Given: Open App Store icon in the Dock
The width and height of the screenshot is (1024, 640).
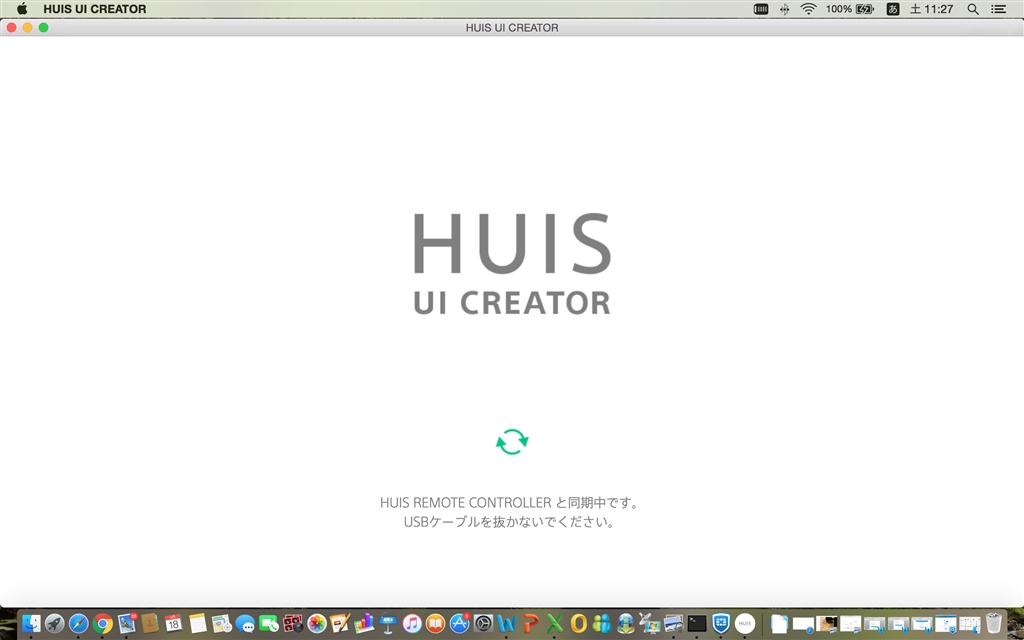Looking at the screenshot, I should pos(460,624).
